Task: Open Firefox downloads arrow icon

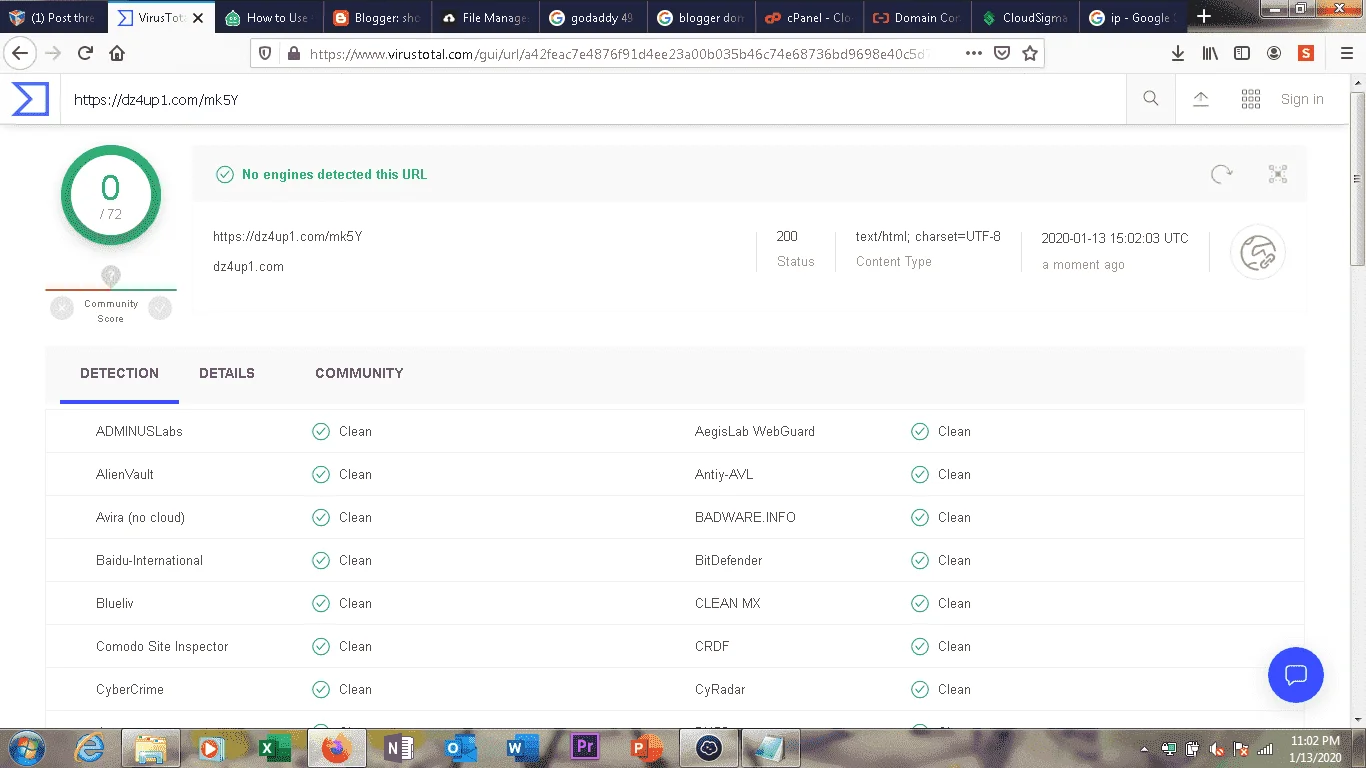Action: (1178, 53)
